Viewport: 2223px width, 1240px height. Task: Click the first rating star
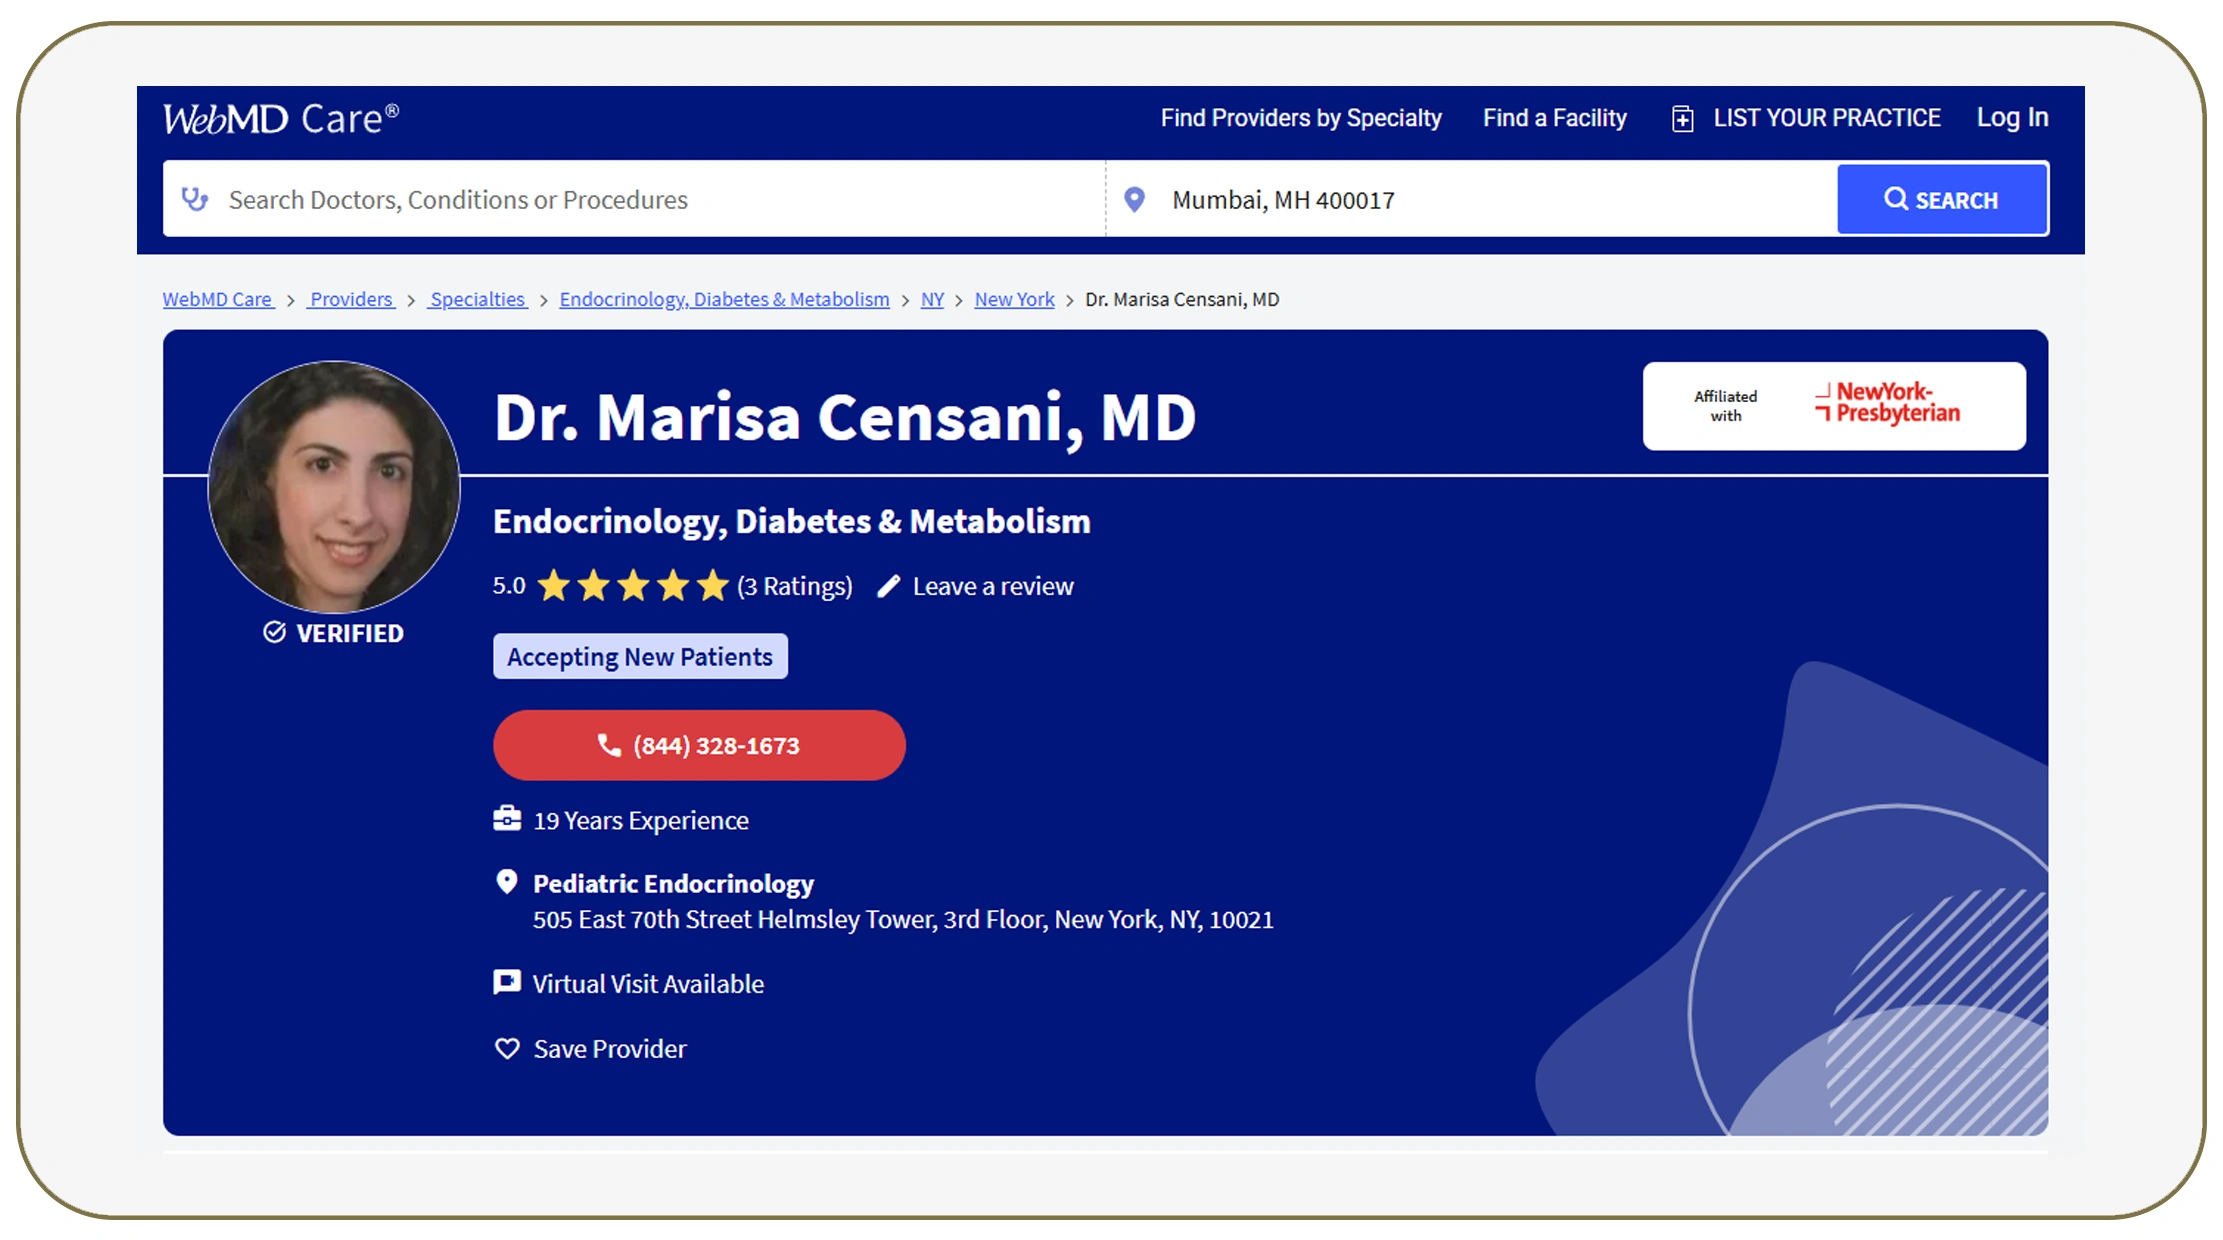(x=553, y=585)
